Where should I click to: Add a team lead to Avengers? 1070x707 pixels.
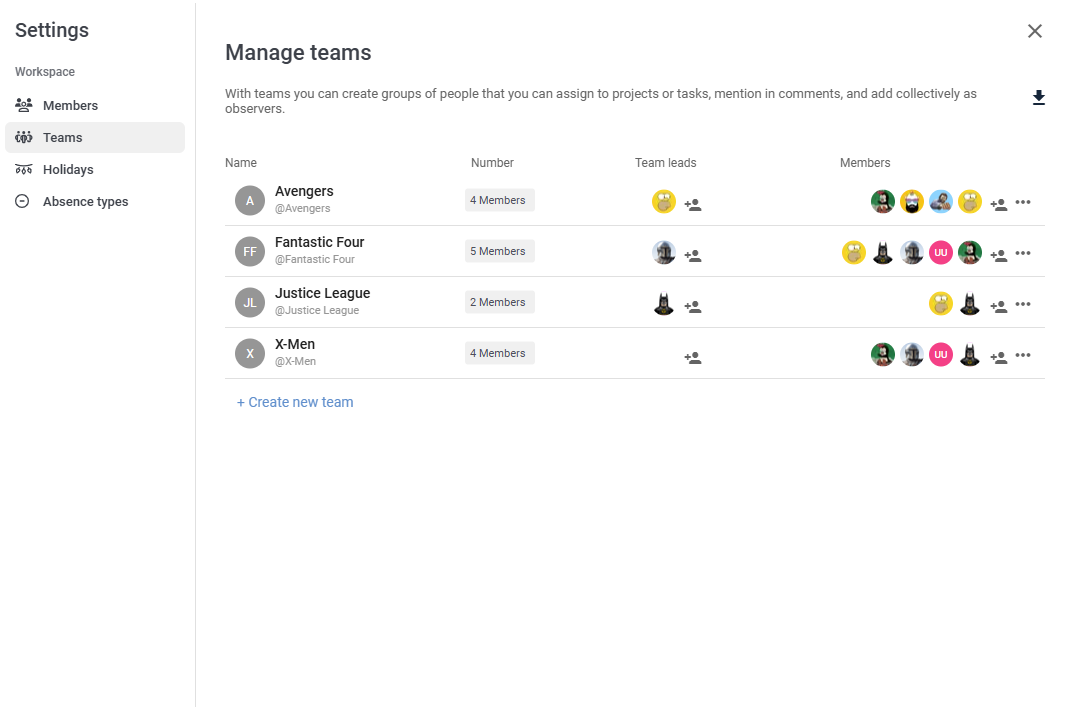pyautogui.click(x=693, y=204)
